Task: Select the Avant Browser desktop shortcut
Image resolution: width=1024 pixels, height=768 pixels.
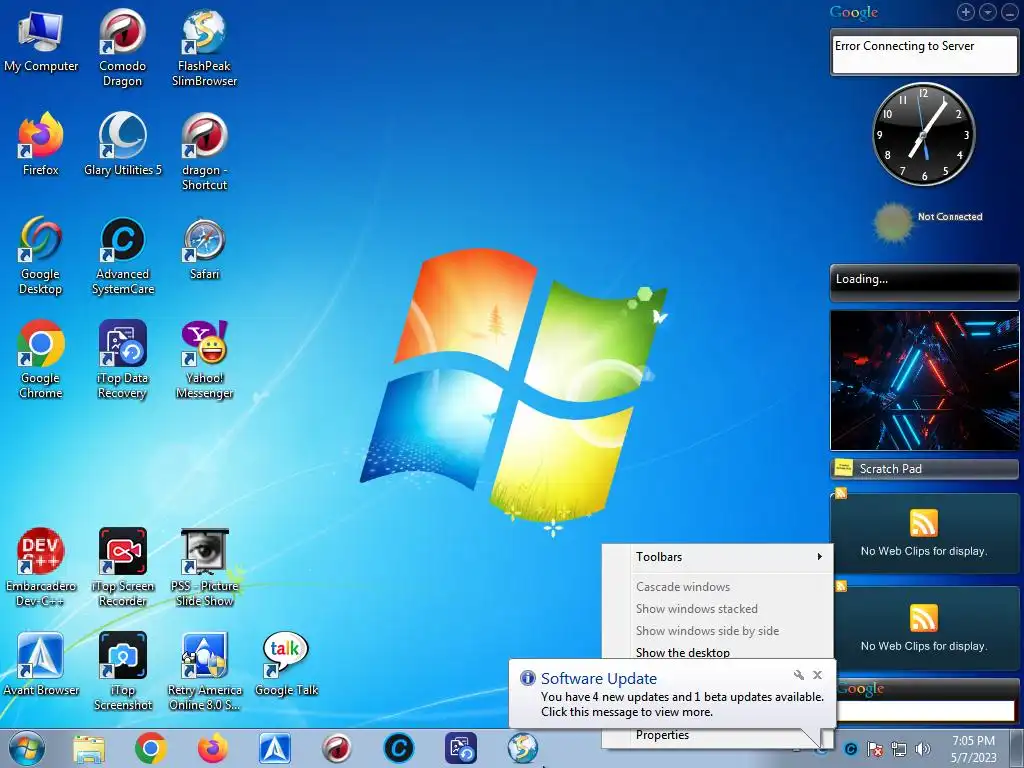Action: [40, 664]
